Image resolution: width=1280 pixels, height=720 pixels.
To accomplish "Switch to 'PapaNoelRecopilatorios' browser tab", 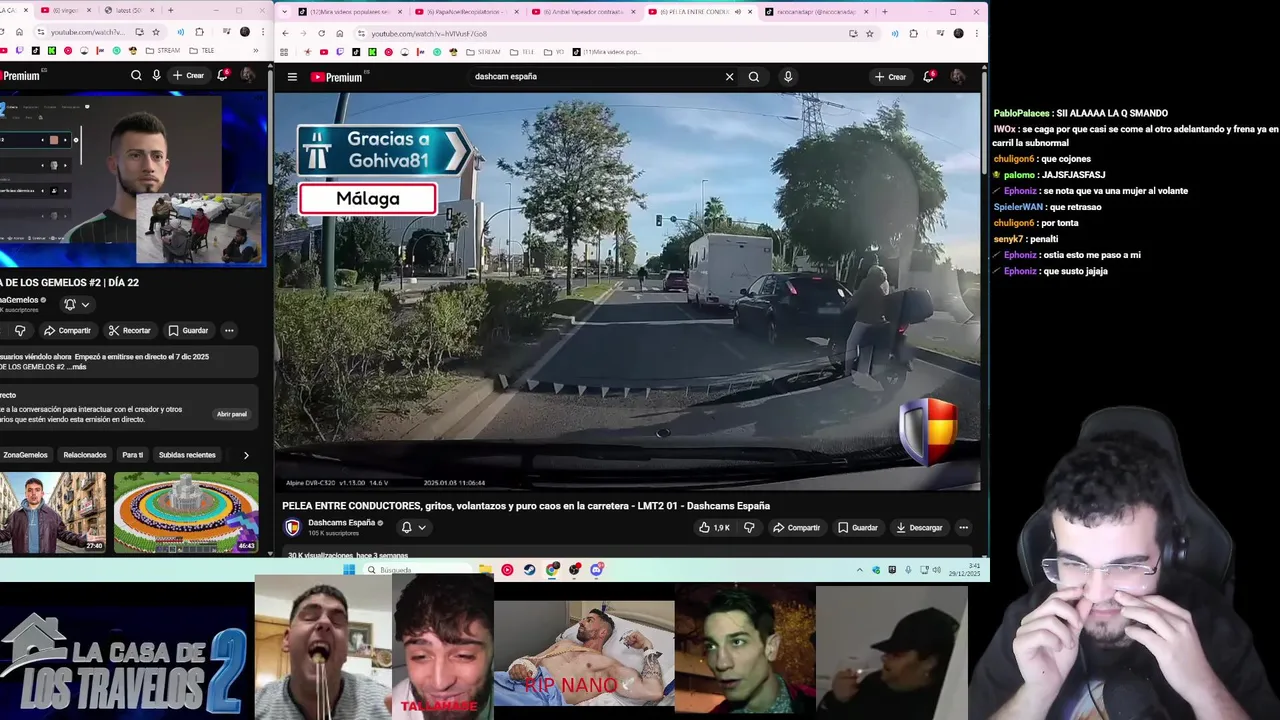I will pyautogui.click(x=469, y=12).
